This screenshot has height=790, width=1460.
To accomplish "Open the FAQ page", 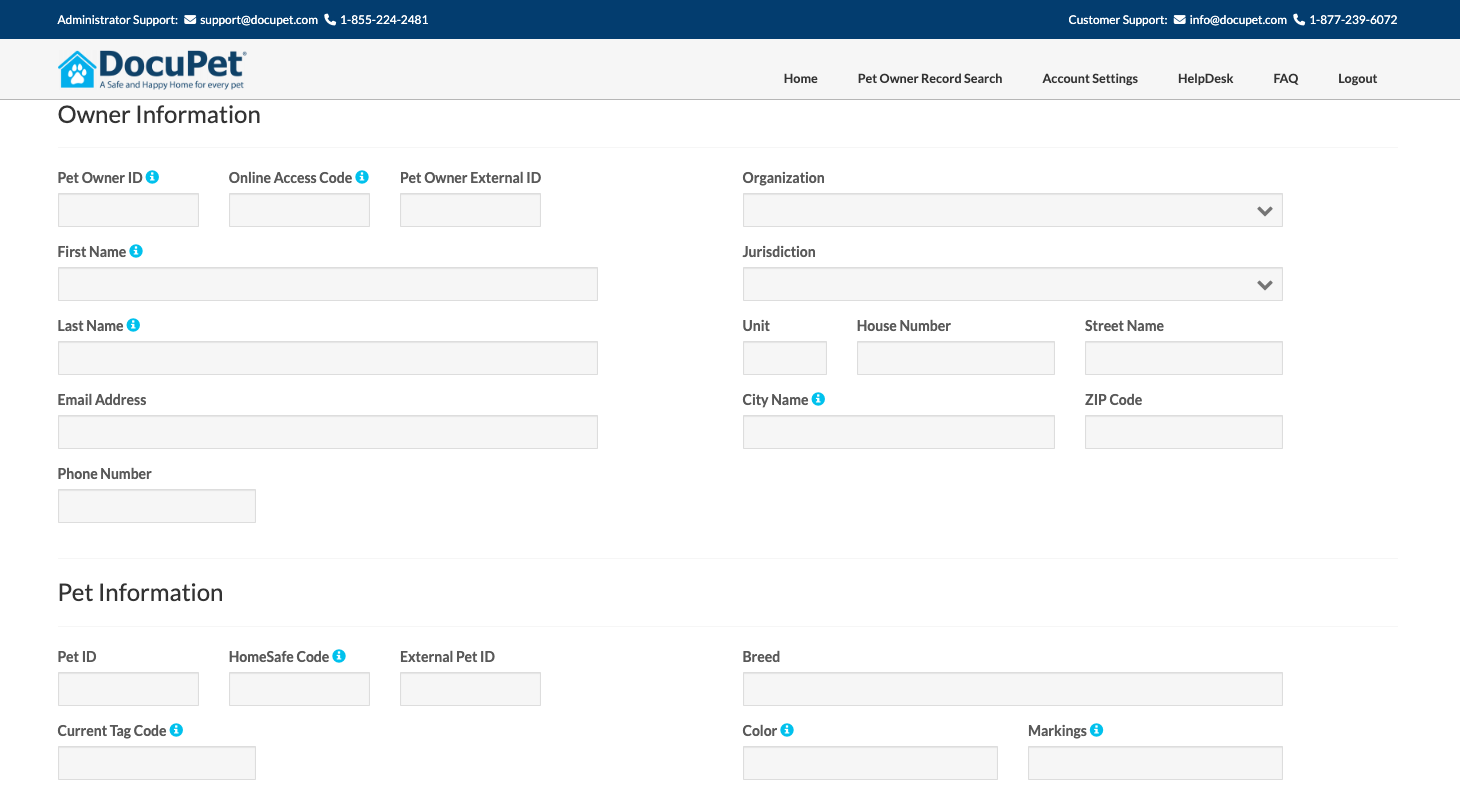I will pyautogui.click(x=1285, y=78).
